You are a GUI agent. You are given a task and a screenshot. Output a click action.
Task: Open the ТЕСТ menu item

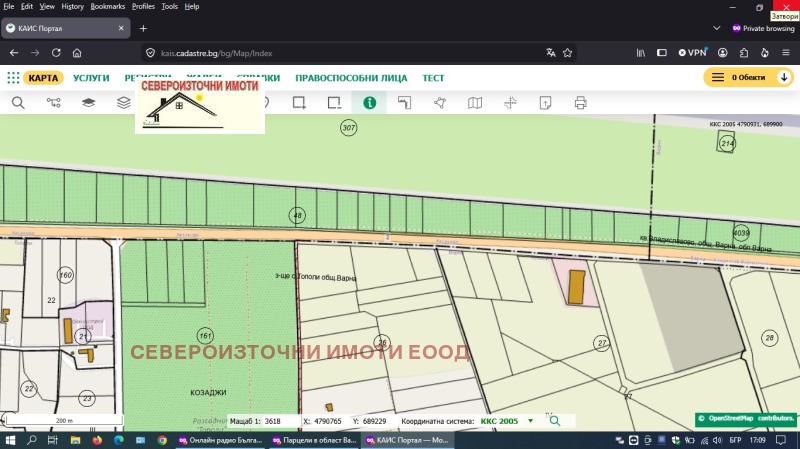point(433,78)
